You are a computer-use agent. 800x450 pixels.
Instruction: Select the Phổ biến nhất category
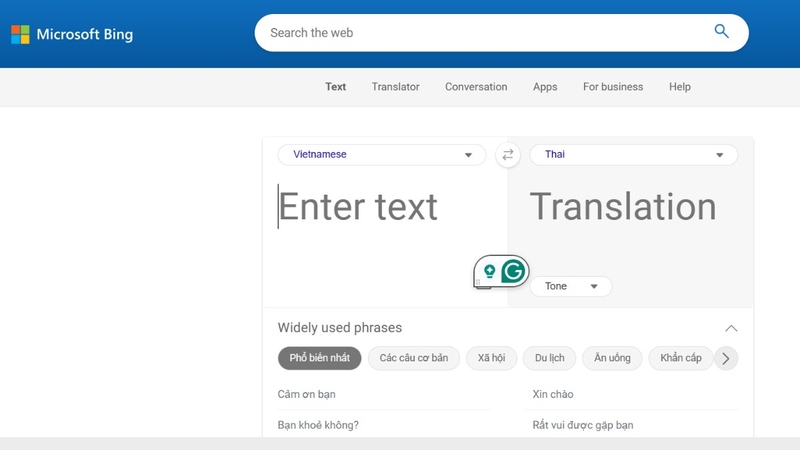click(x=319, y=358)
